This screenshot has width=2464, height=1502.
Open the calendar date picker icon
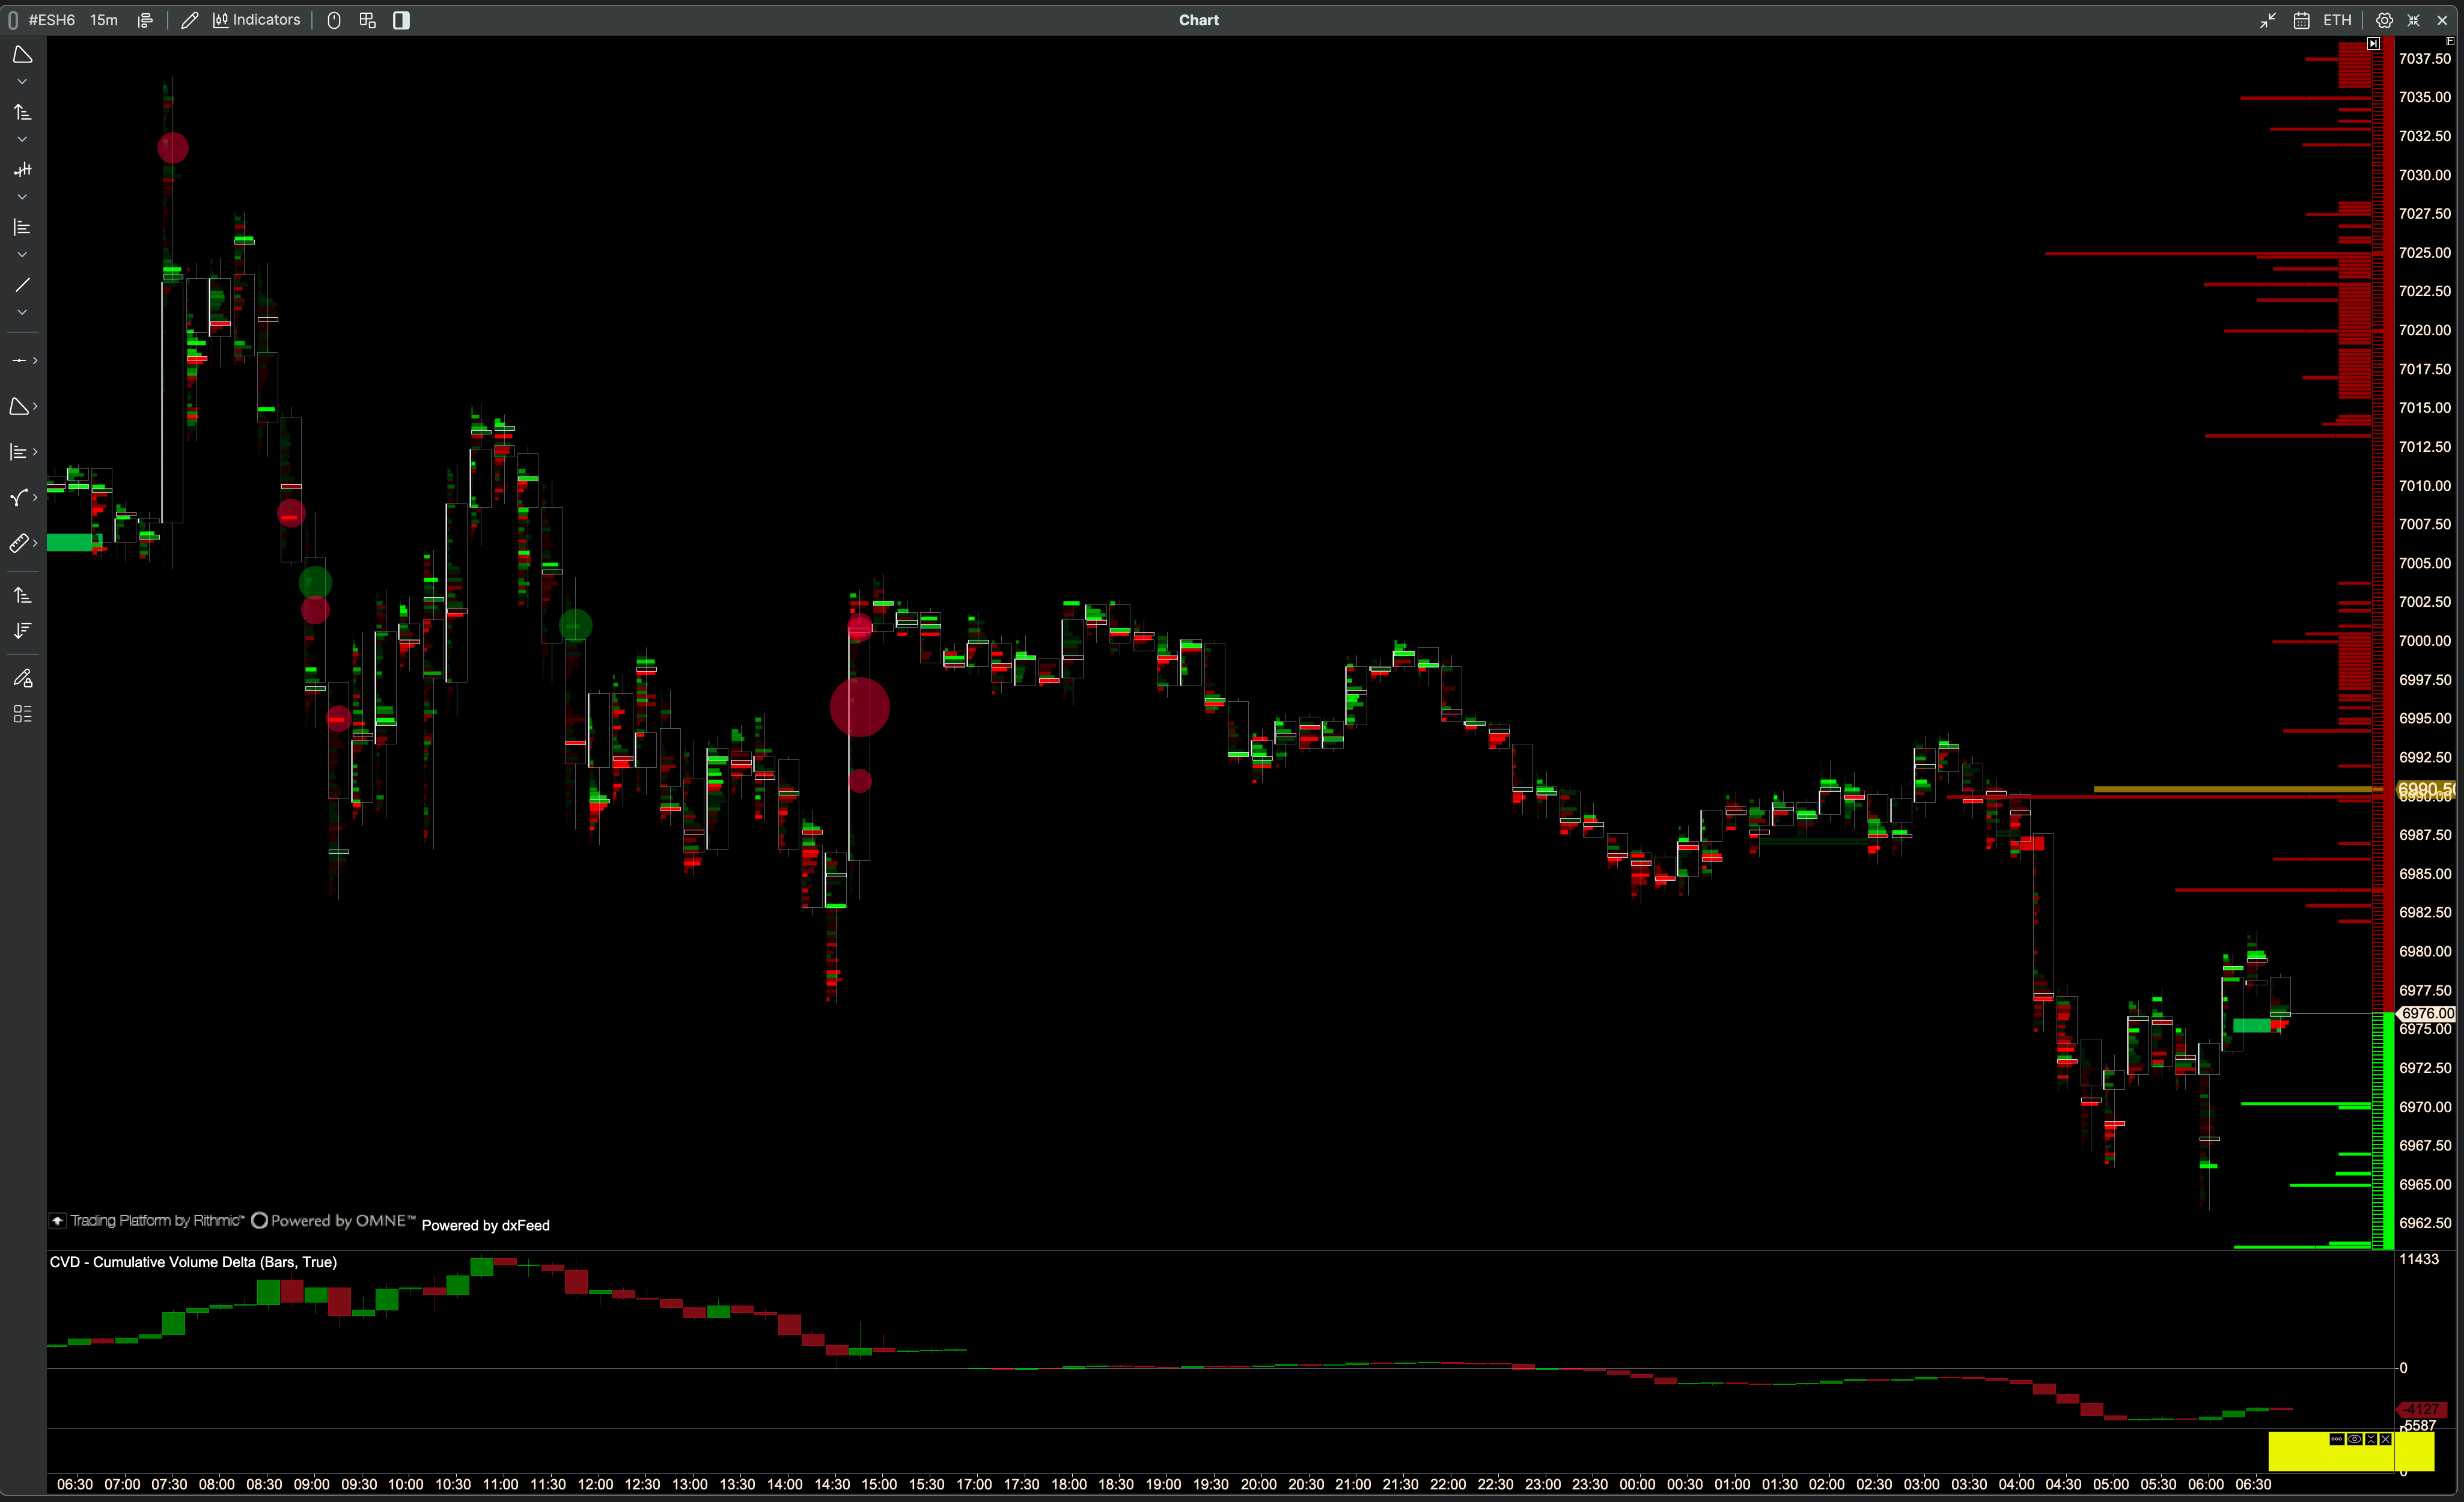pyautogui.click(x=2301, y=20)
